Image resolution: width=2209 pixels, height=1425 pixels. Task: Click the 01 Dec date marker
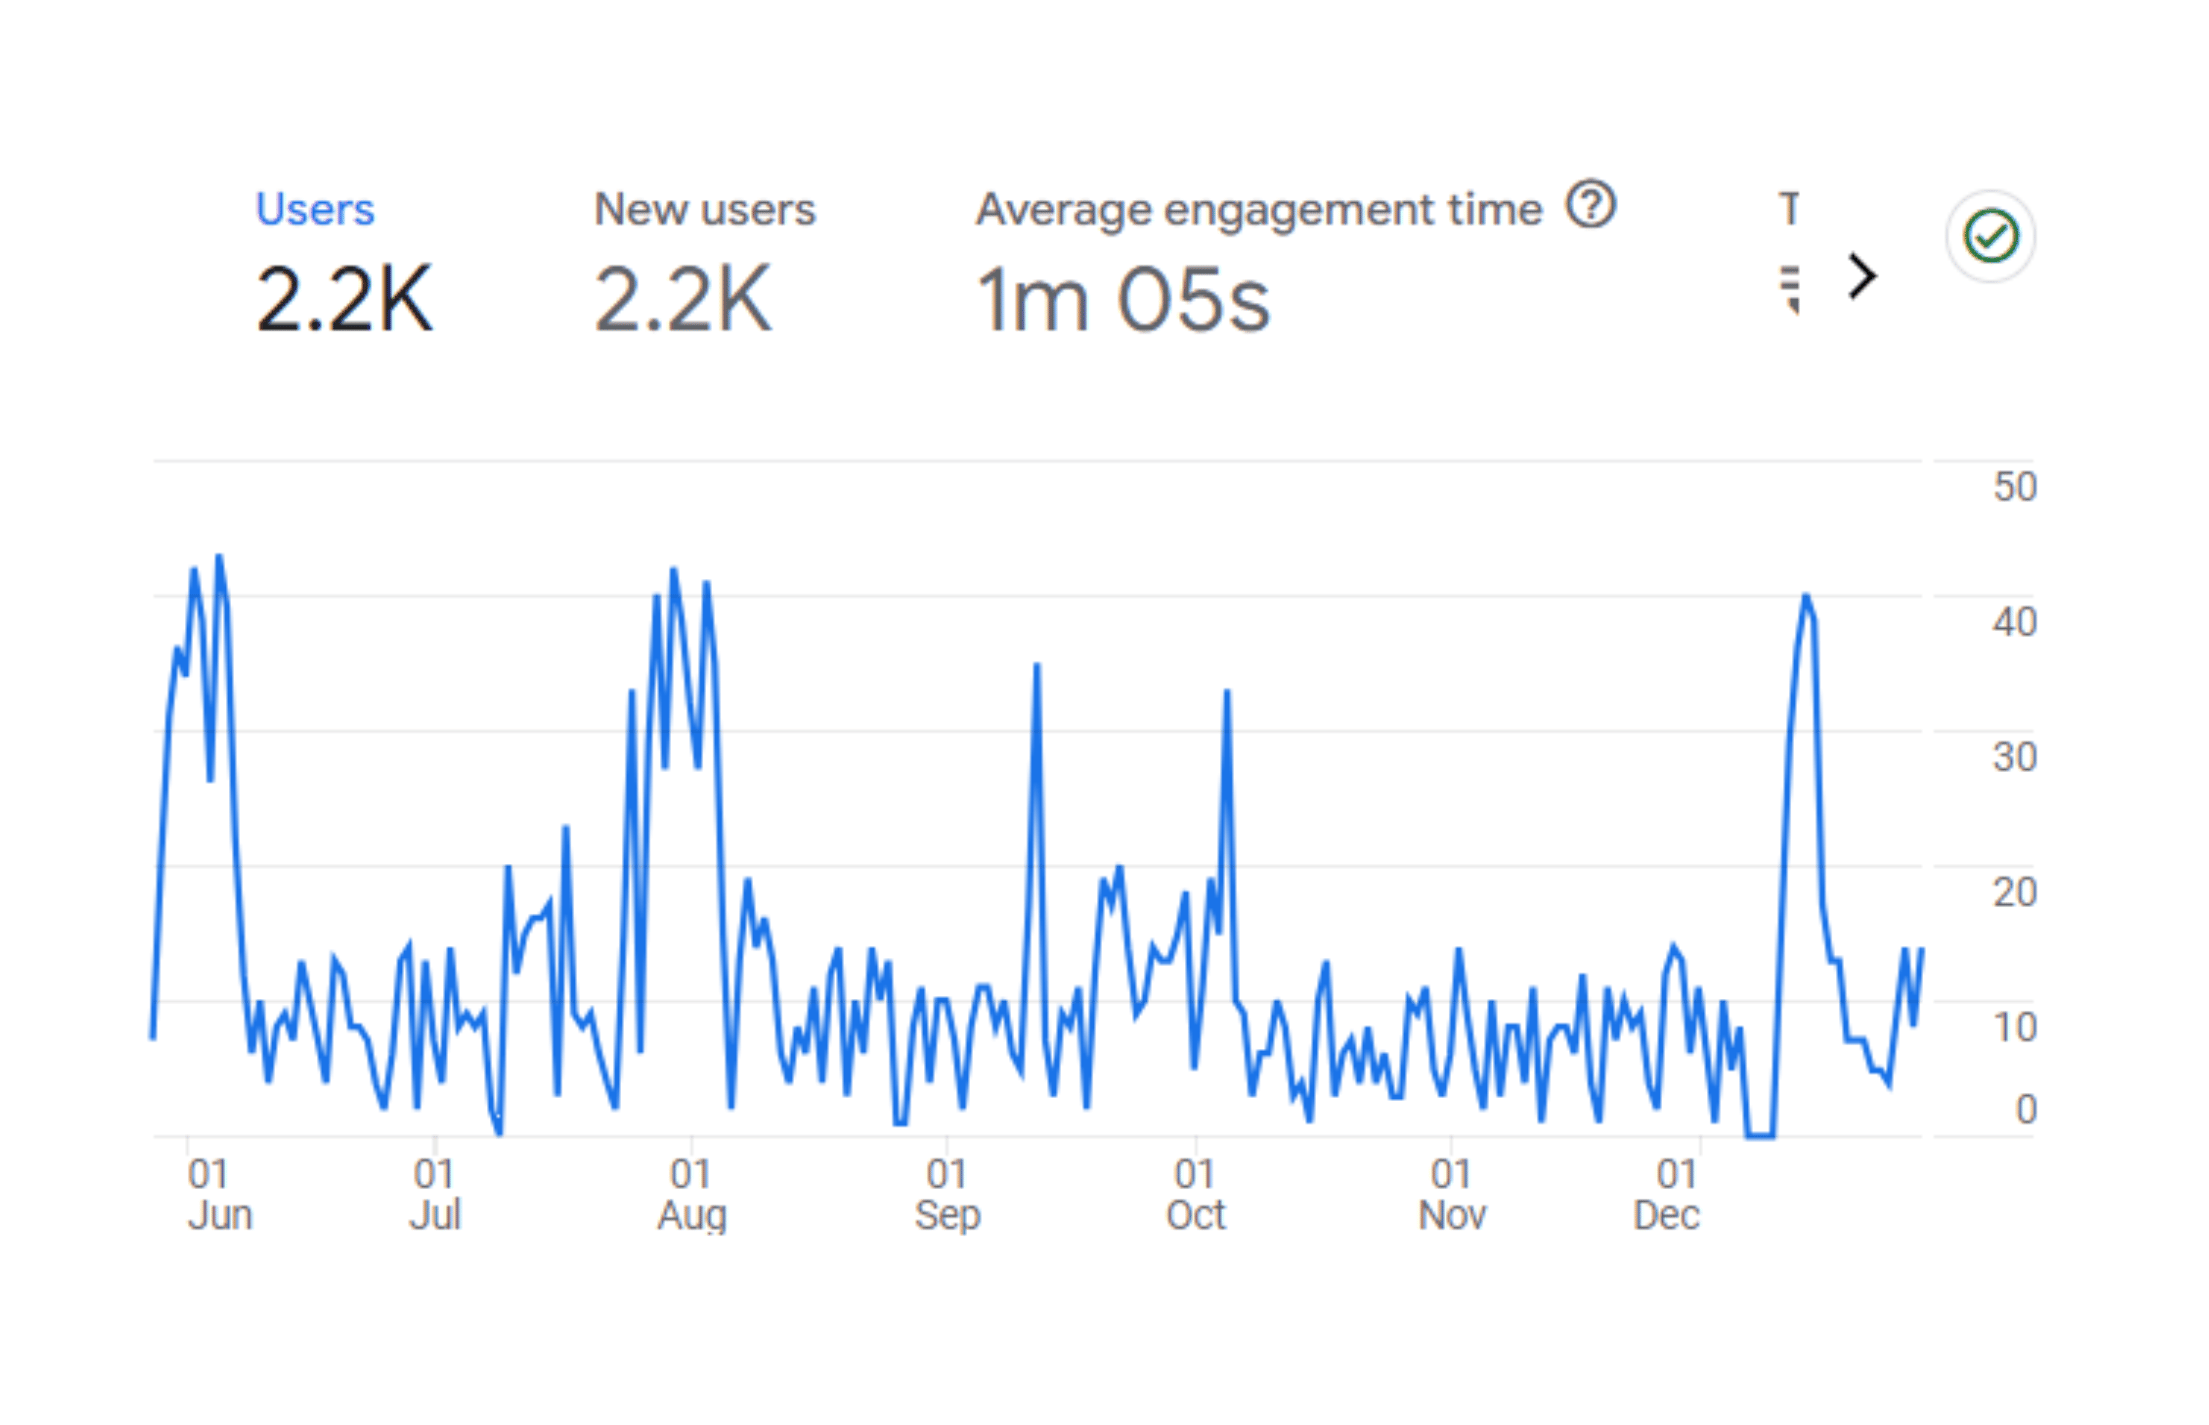1667,1195
